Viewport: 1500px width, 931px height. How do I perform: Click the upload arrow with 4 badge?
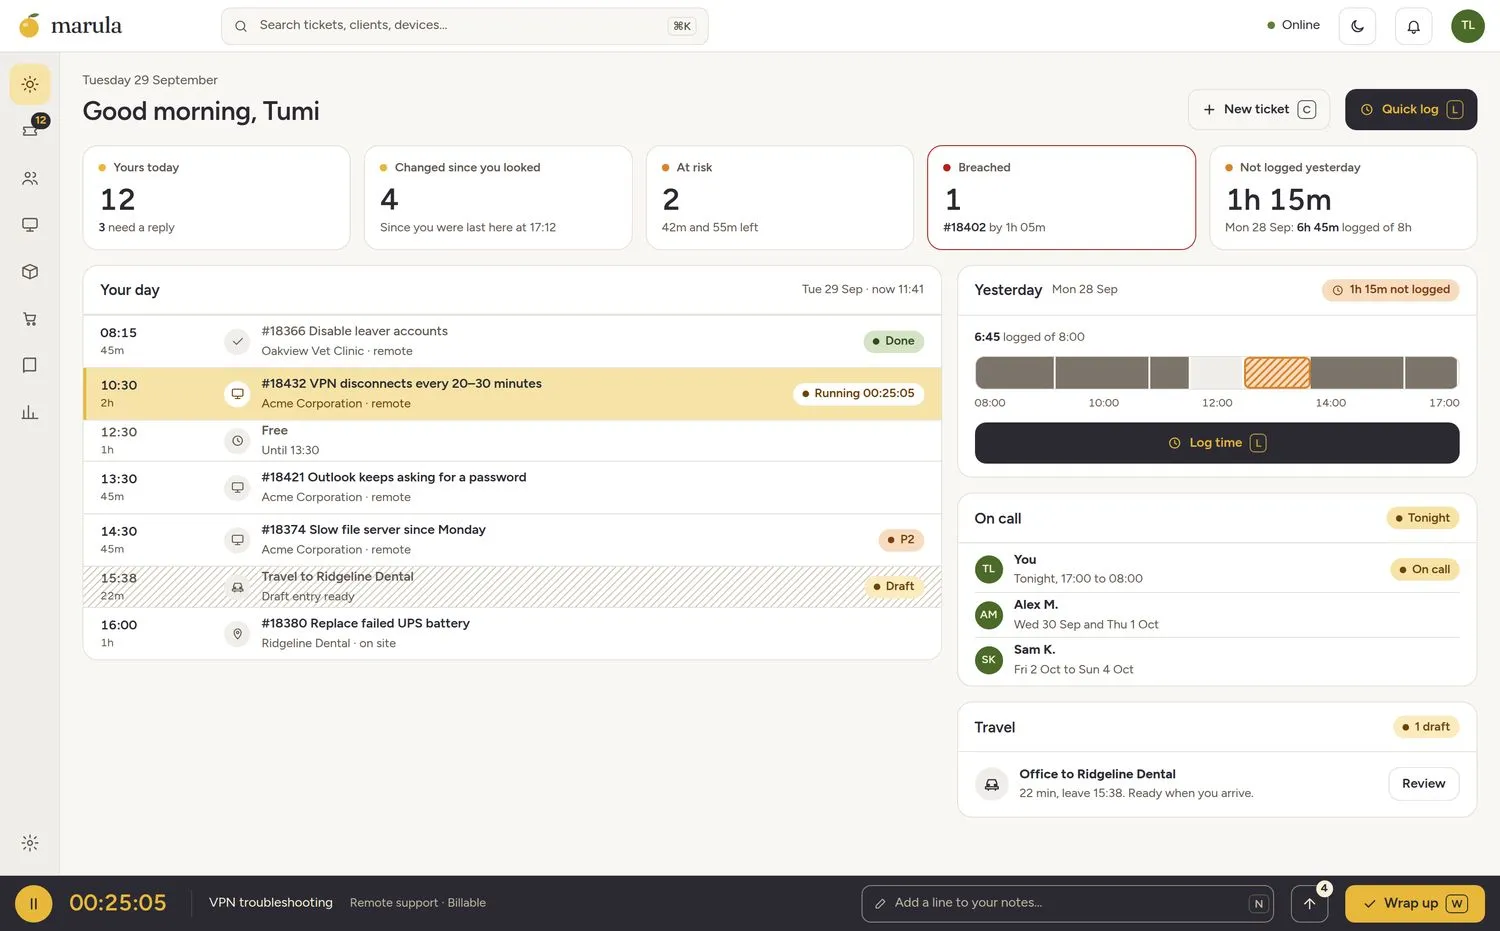1309,904
